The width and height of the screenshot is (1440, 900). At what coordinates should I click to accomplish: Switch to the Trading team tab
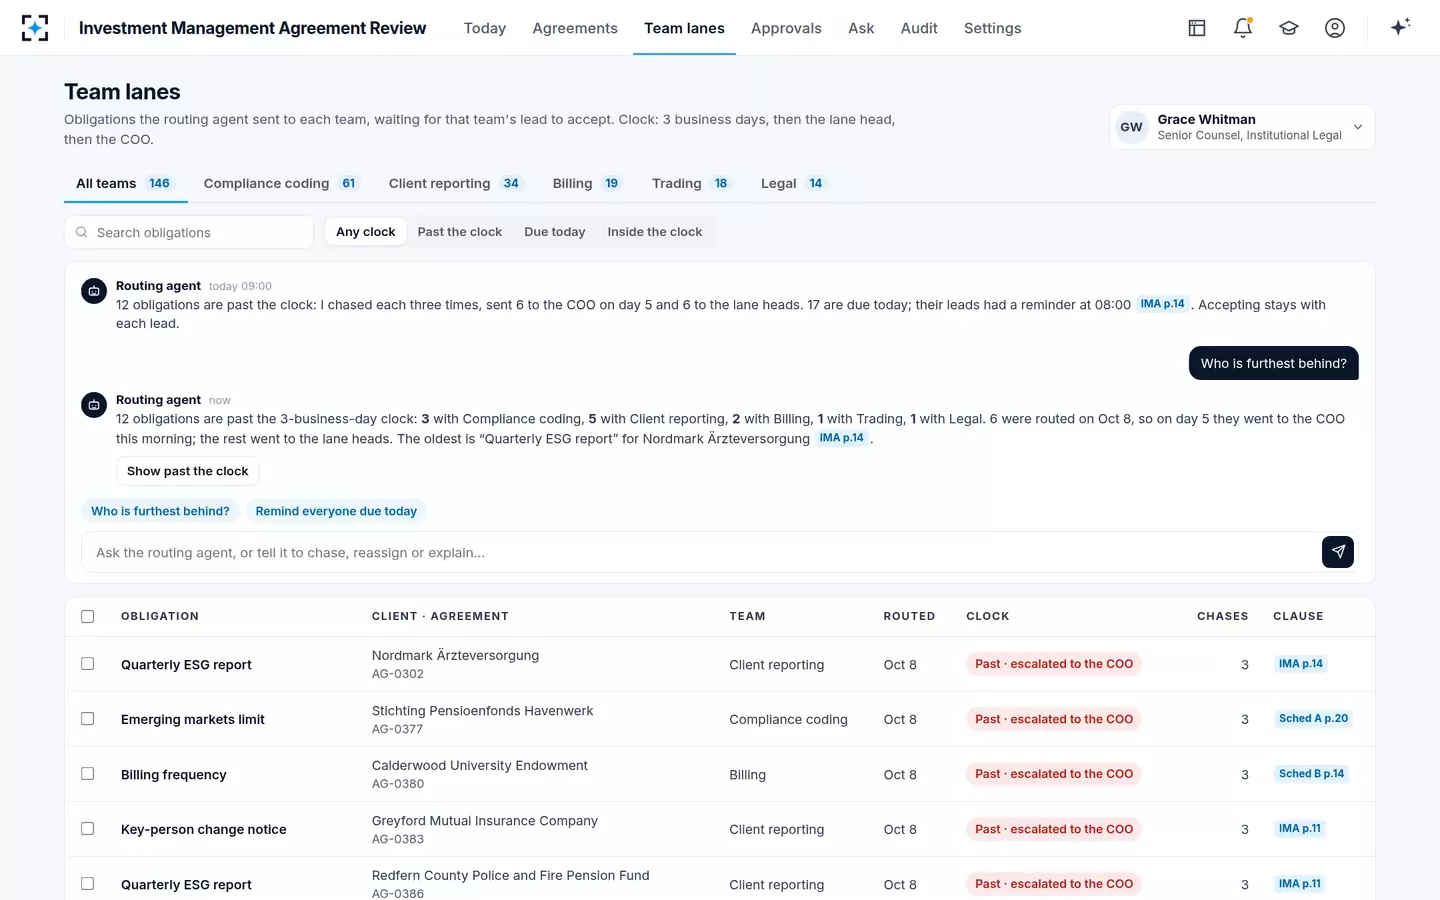click(692, 183)
